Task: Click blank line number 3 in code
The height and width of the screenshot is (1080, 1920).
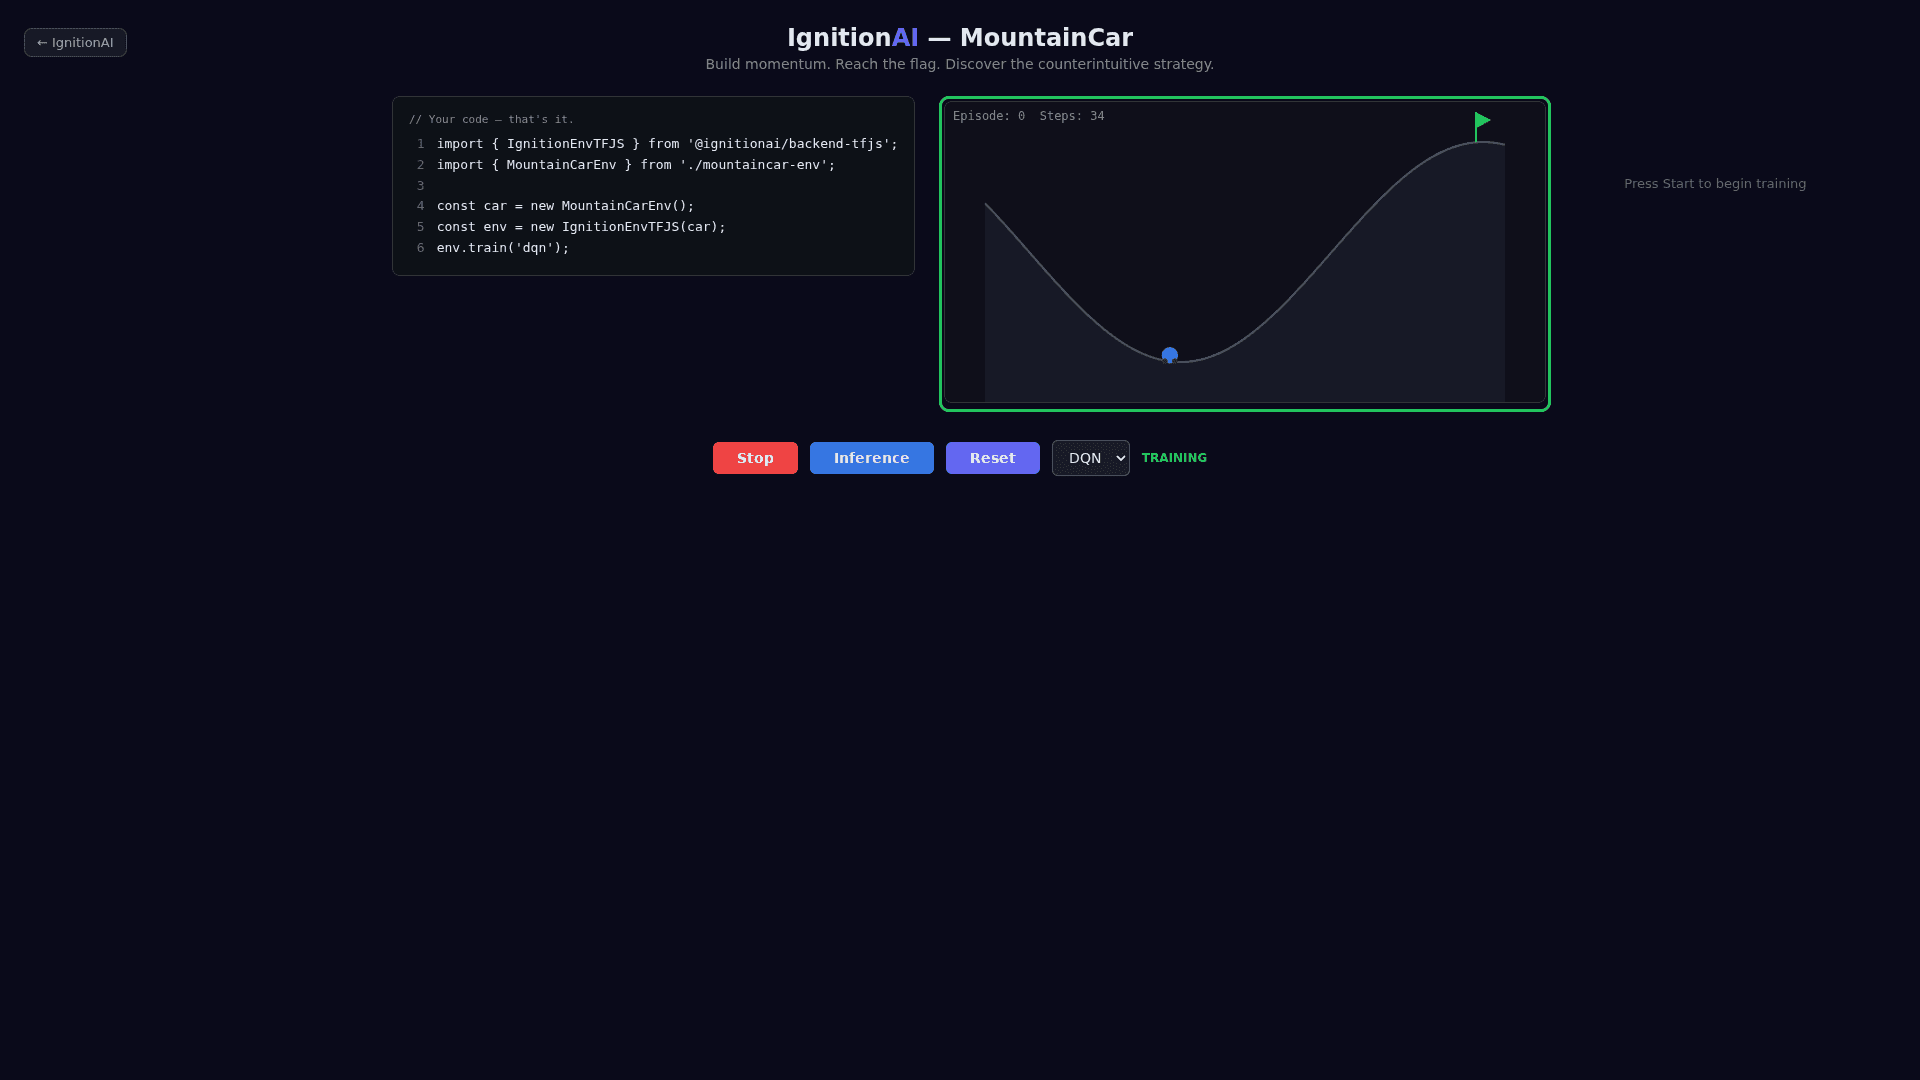Action: (x=421, y=186)
